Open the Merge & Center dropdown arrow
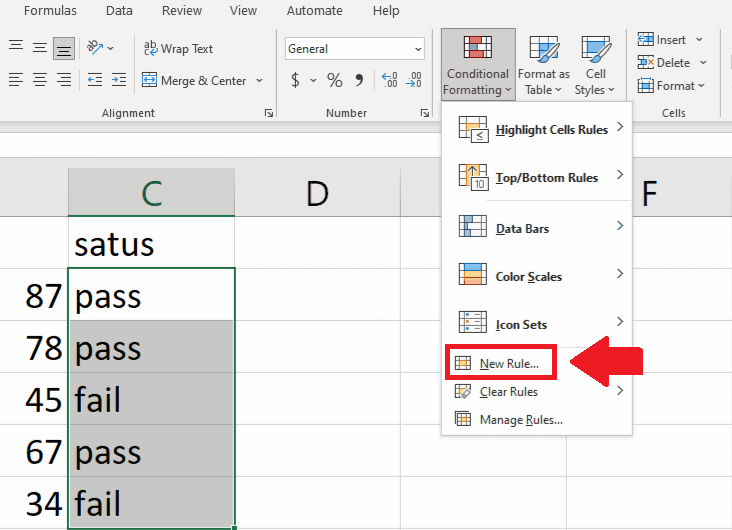This screenshot has height=530, width=732. pos(259,80)
